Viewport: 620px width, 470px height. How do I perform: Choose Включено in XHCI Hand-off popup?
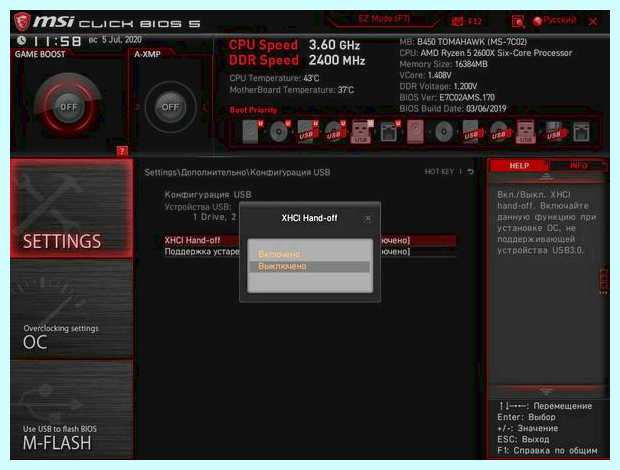(x=309, y=254)
